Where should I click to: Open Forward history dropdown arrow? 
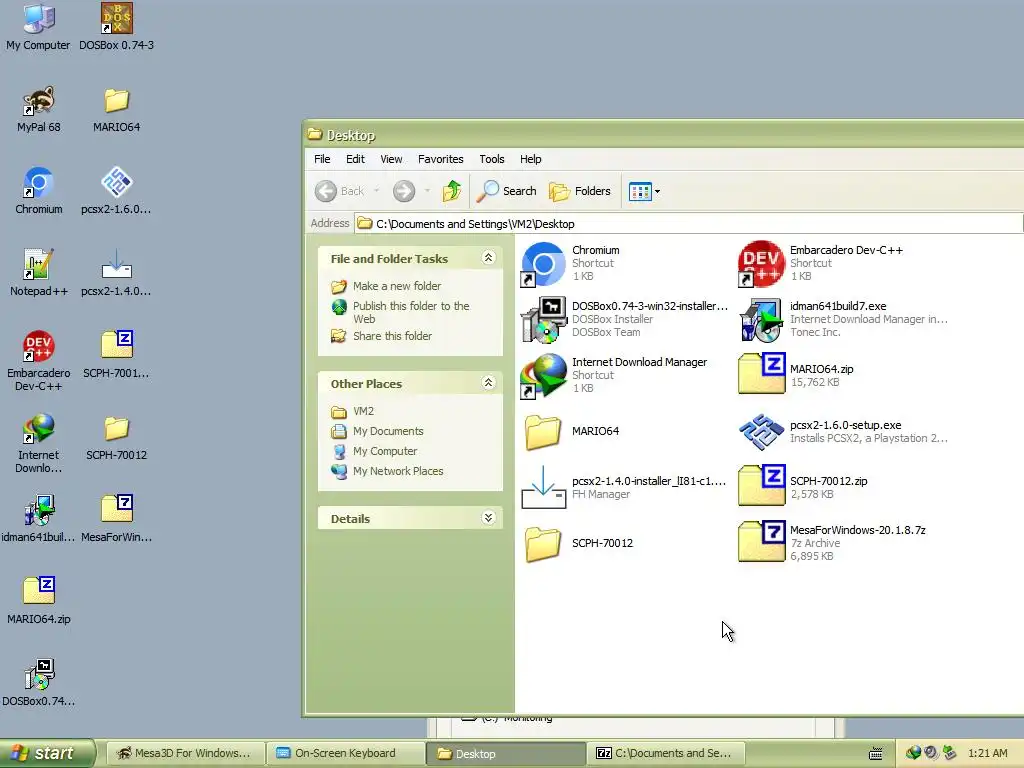pos(427,191)
